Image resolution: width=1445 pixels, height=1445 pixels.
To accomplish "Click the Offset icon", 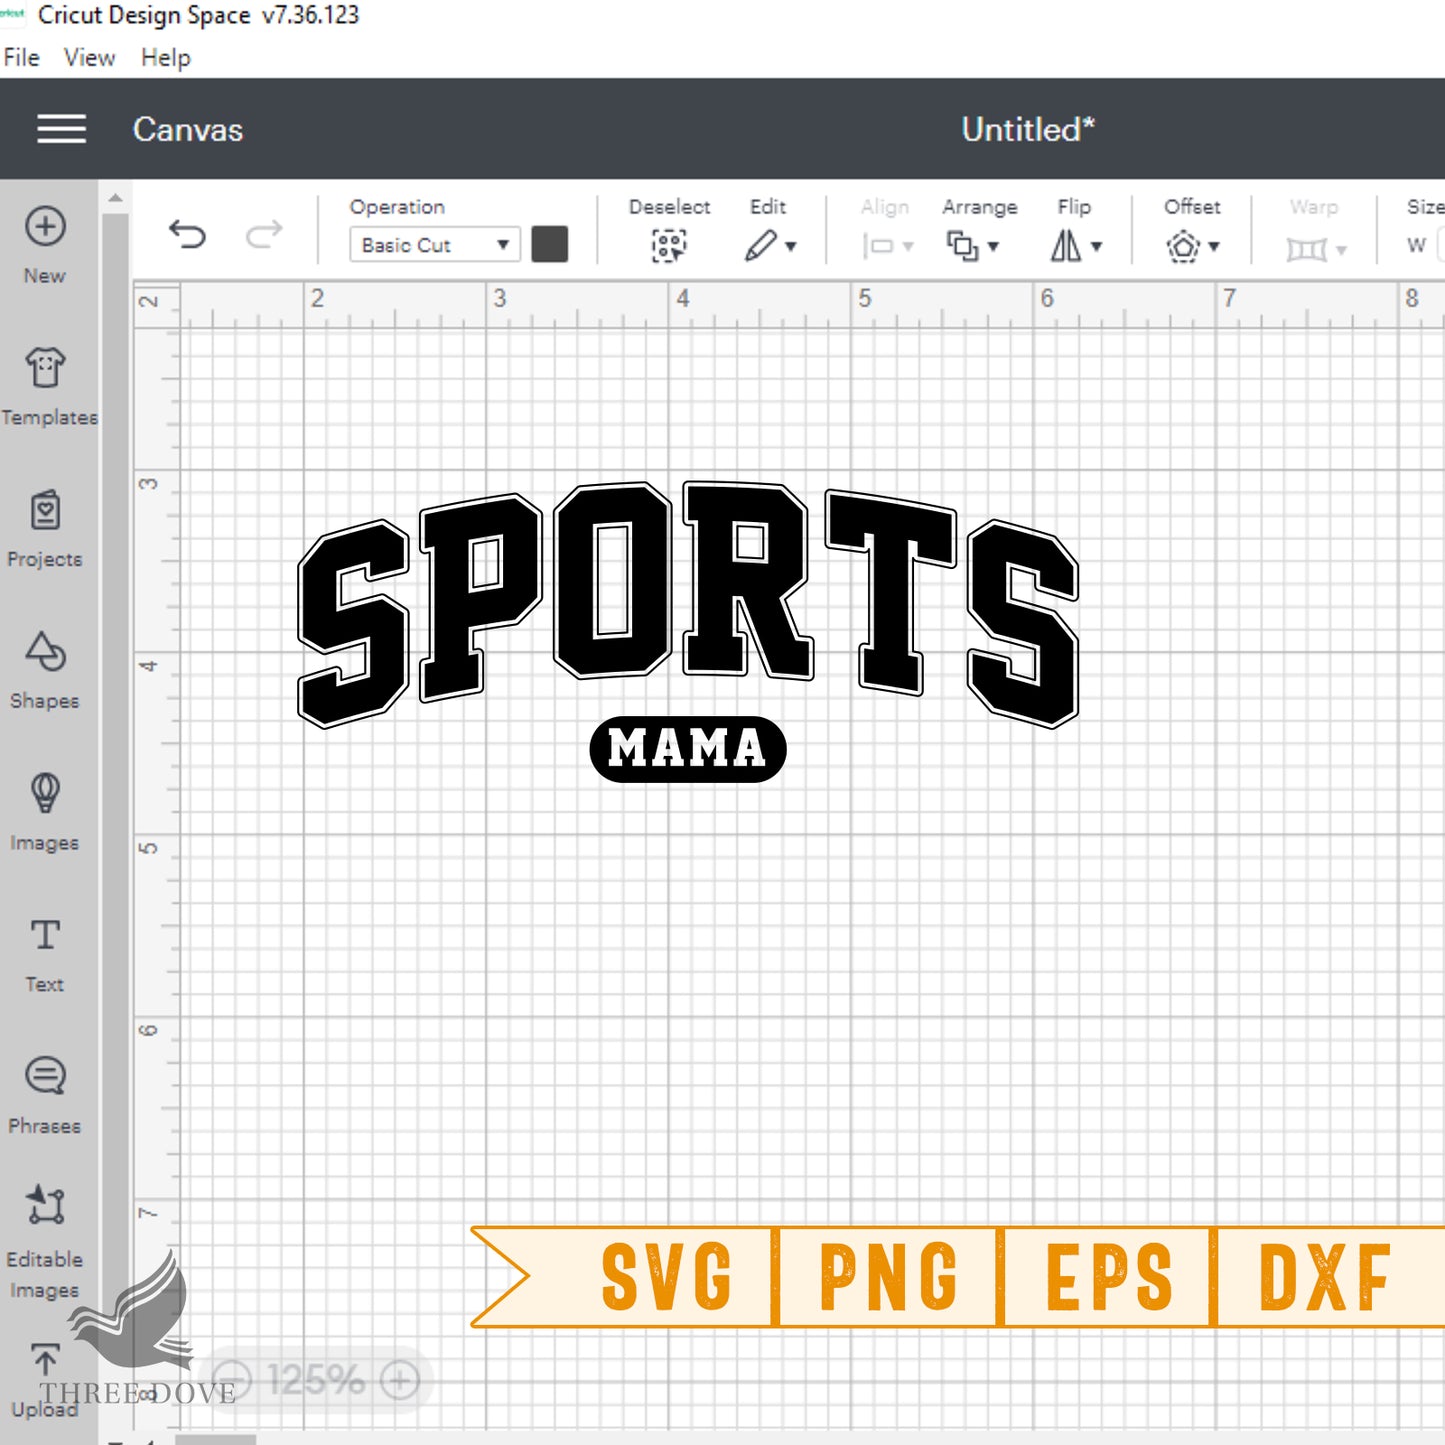I will (x=1183, y=246).
